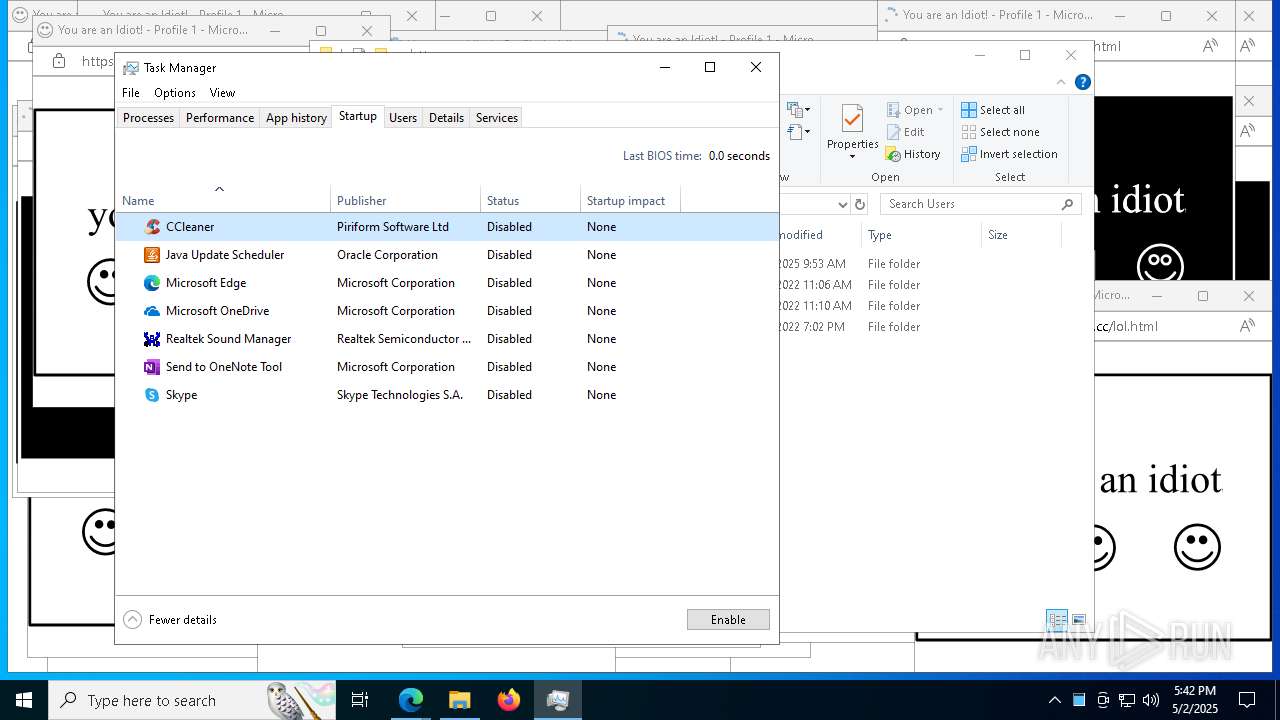Click the Task Manager title bar icon
The width and height of the screenshot is (1280, 720).
pos(131,68)
